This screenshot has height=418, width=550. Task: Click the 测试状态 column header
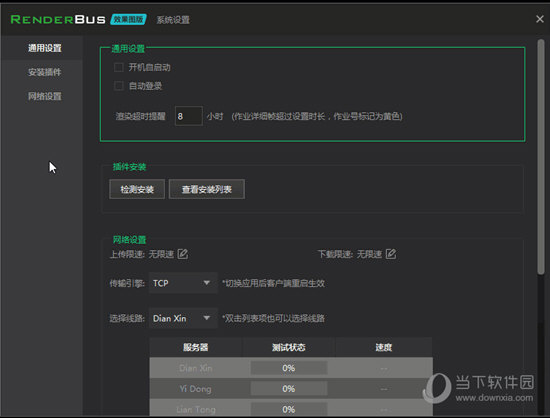pyautogui.click(x=289, y=347)
